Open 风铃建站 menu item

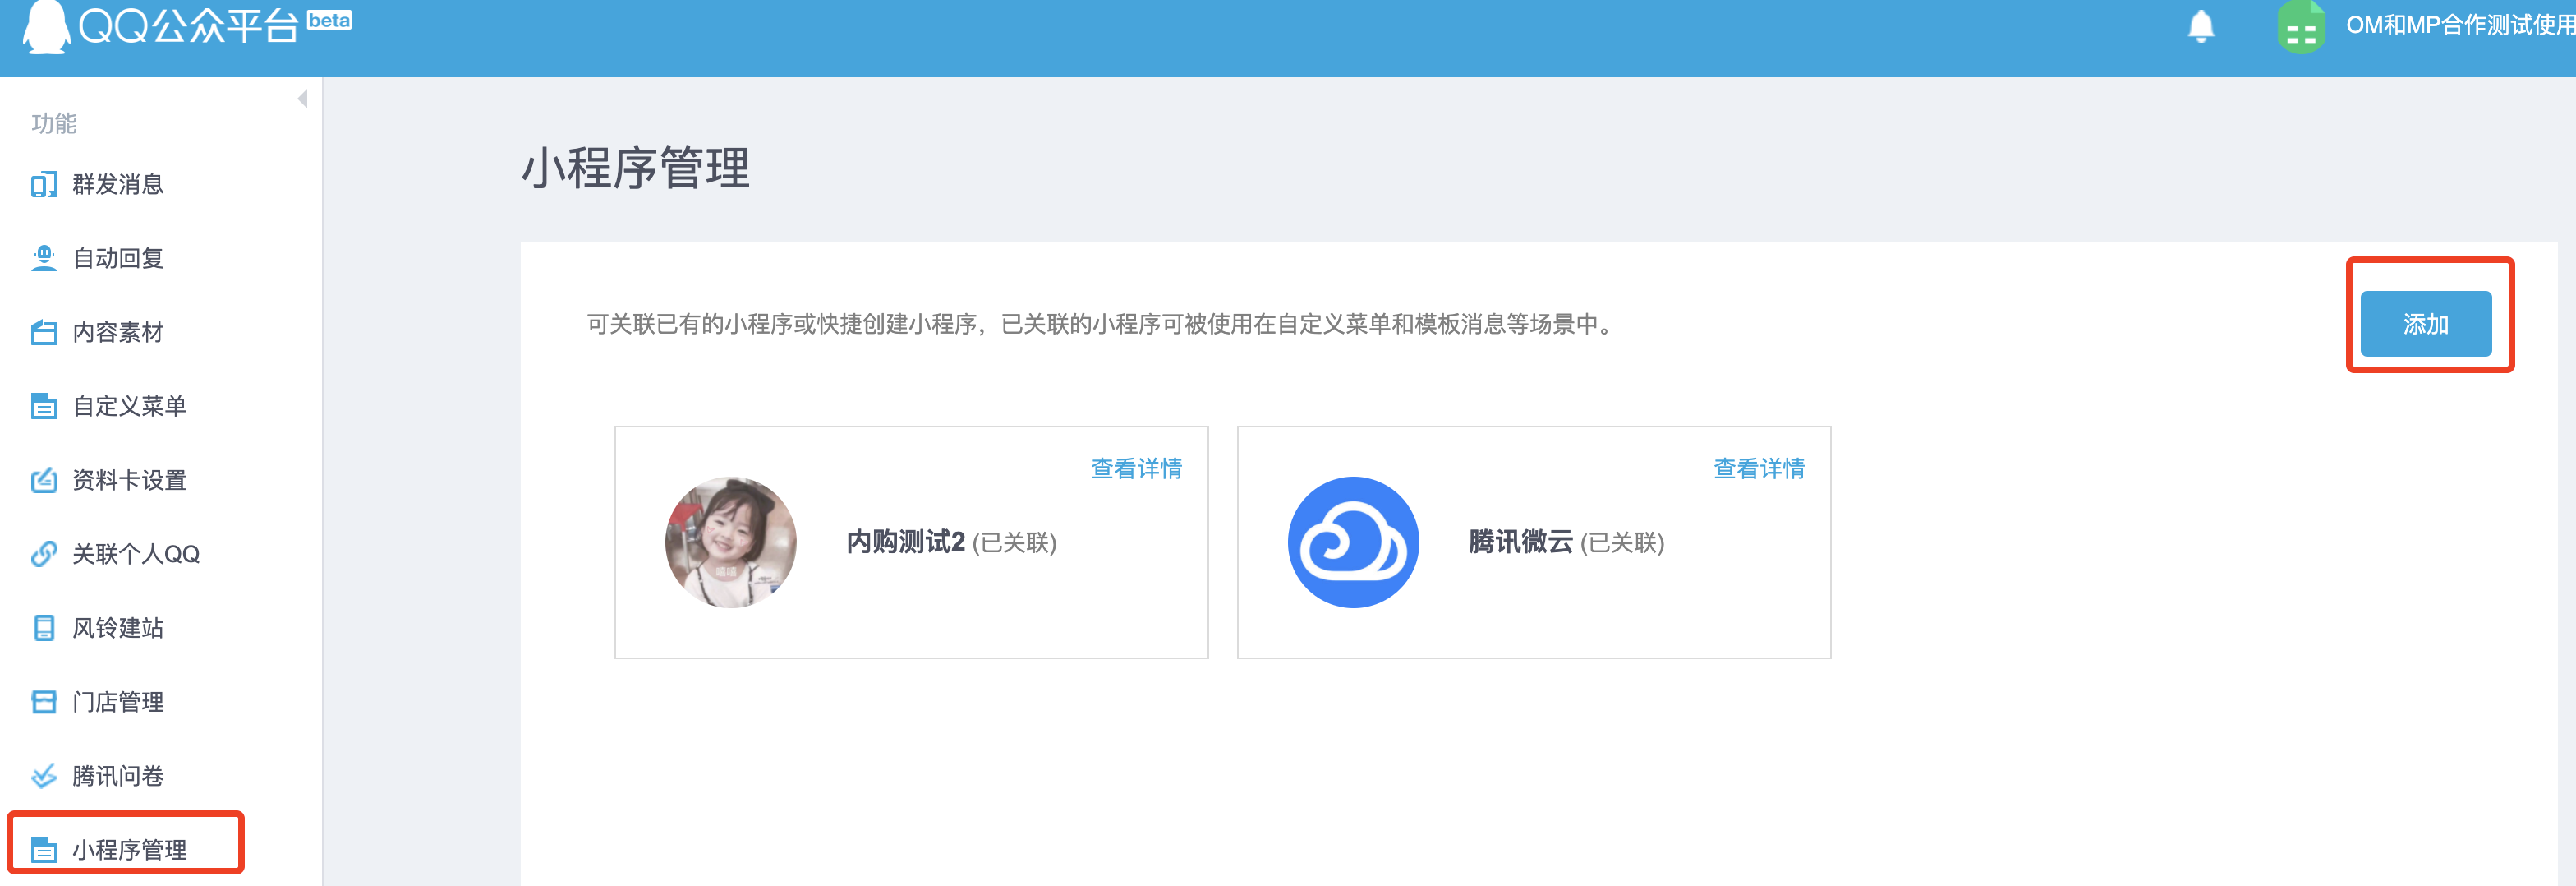point(118,628)
